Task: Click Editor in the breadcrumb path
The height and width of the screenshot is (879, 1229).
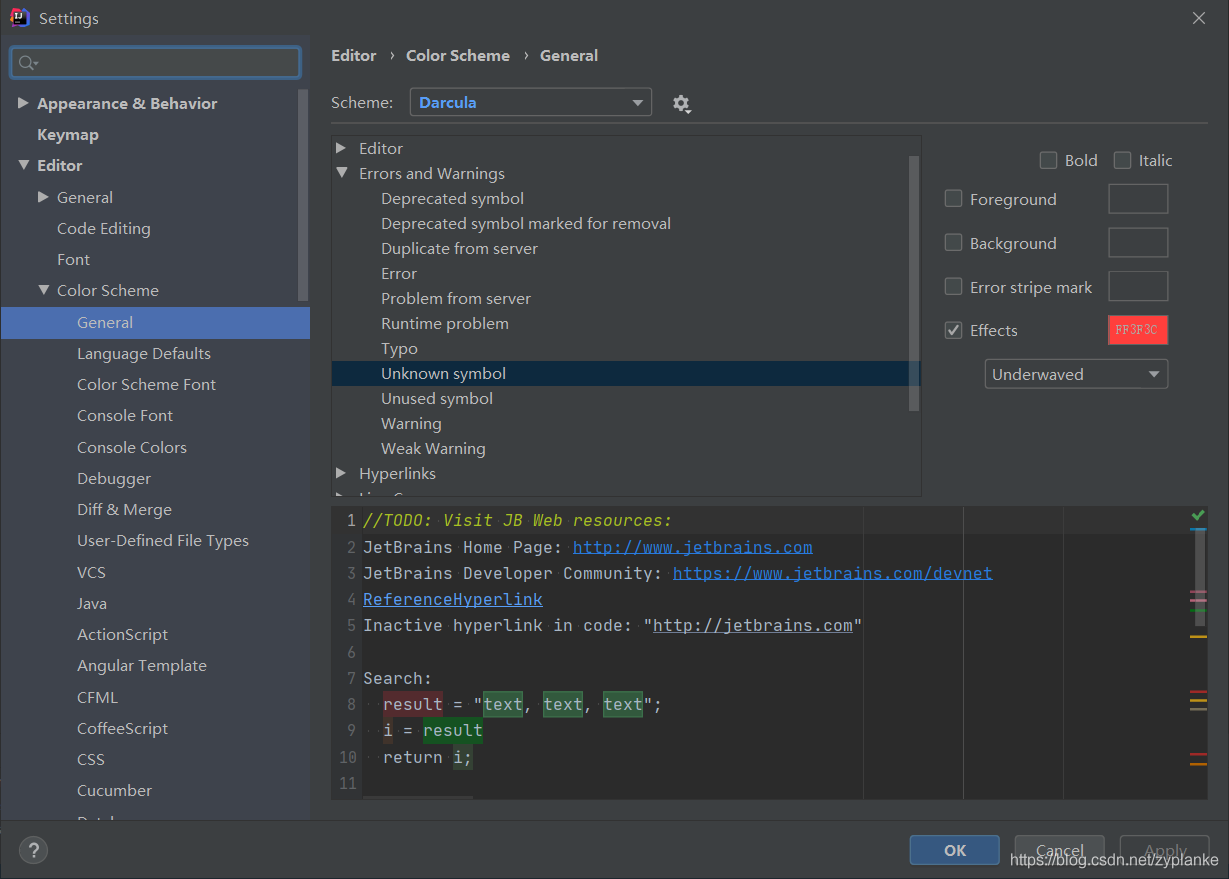Action: click(354, 55)
